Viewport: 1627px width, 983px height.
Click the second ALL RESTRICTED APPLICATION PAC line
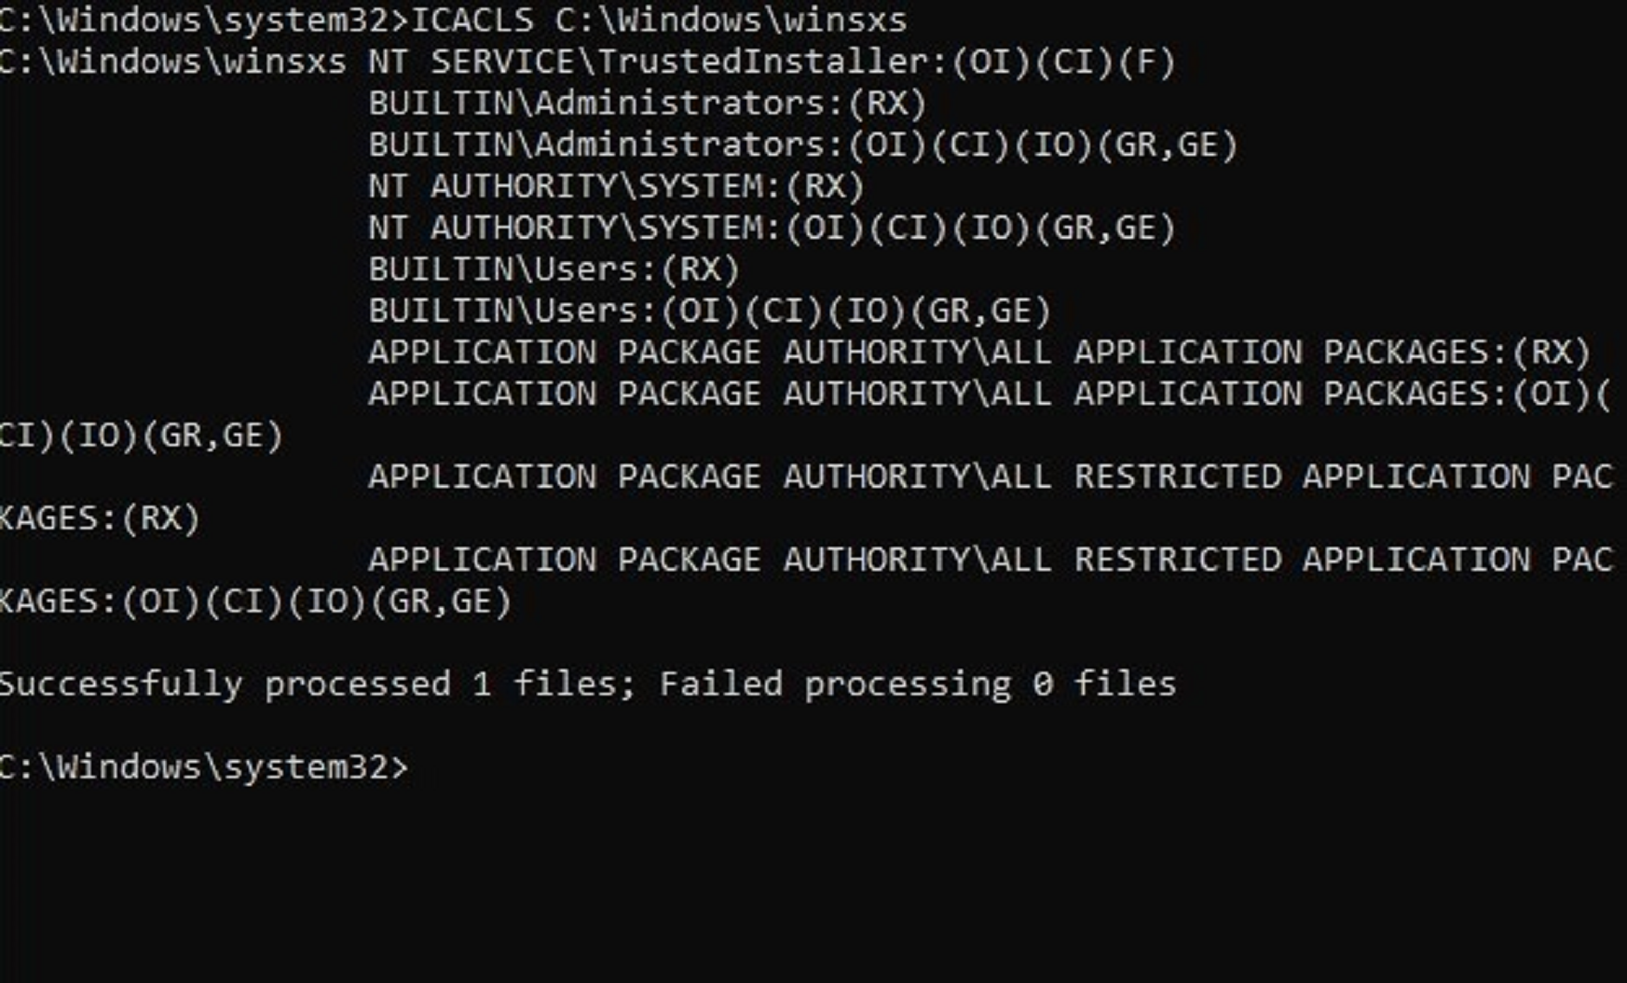tap(989, 560)
